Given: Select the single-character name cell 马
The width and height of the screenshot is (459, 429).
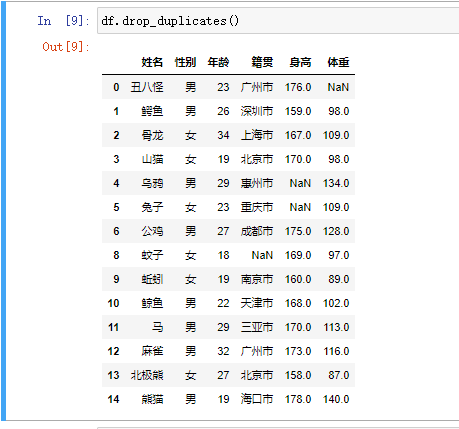Looking at the screenshot, I should [158, 327].
